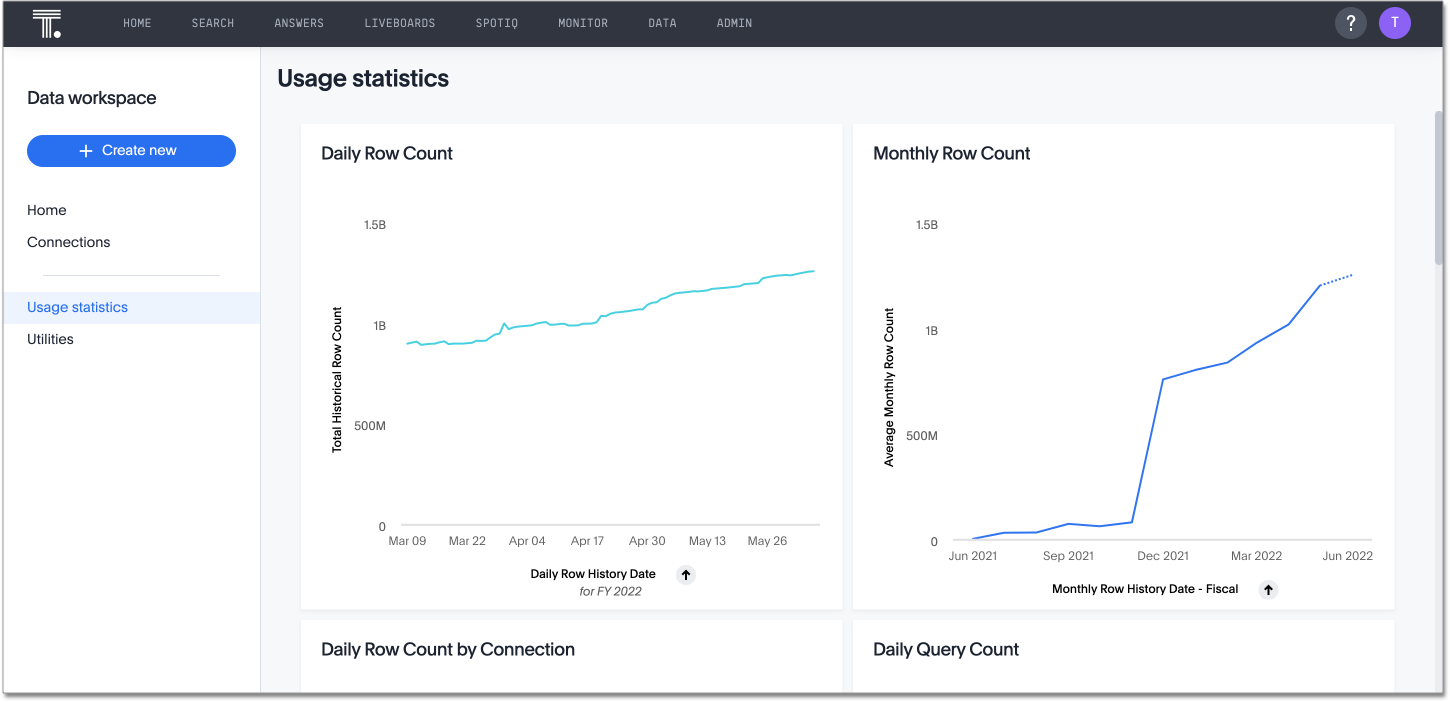
Task: Open the Monitor page
Action: click(583, 22)
